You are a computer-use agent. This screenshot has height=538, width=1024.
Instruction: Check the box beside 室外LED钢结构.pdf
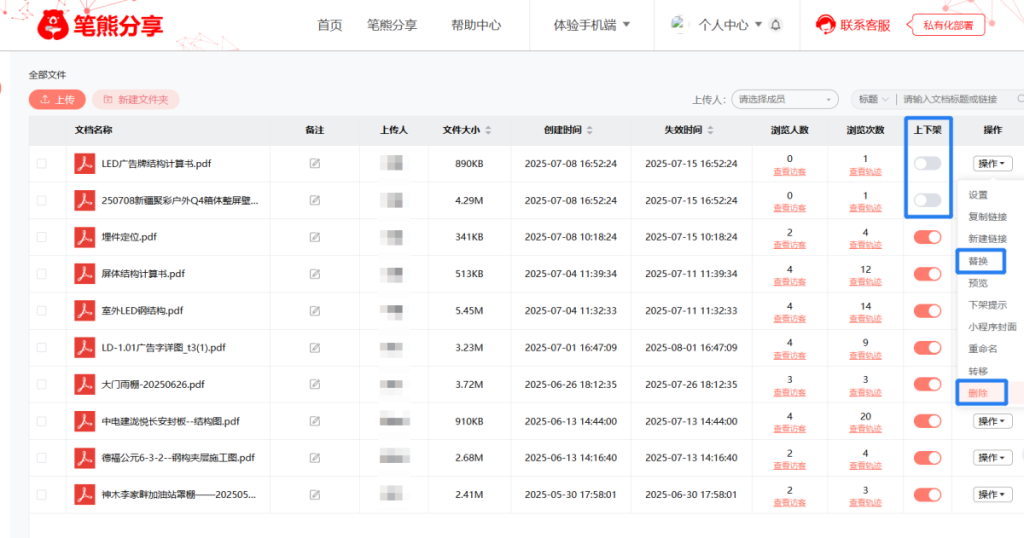coord(42,311)
